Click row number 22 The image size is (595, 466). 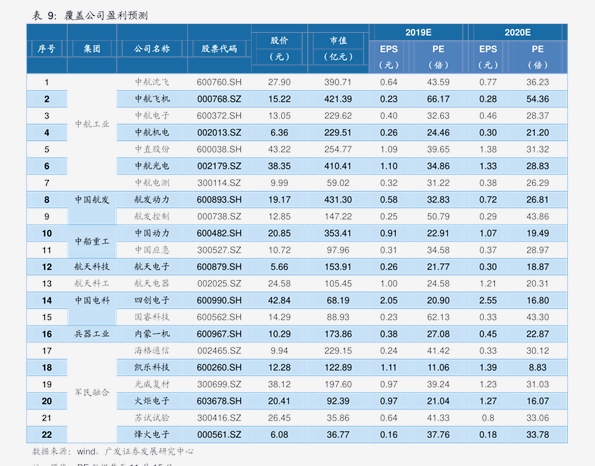coord(46,435)
